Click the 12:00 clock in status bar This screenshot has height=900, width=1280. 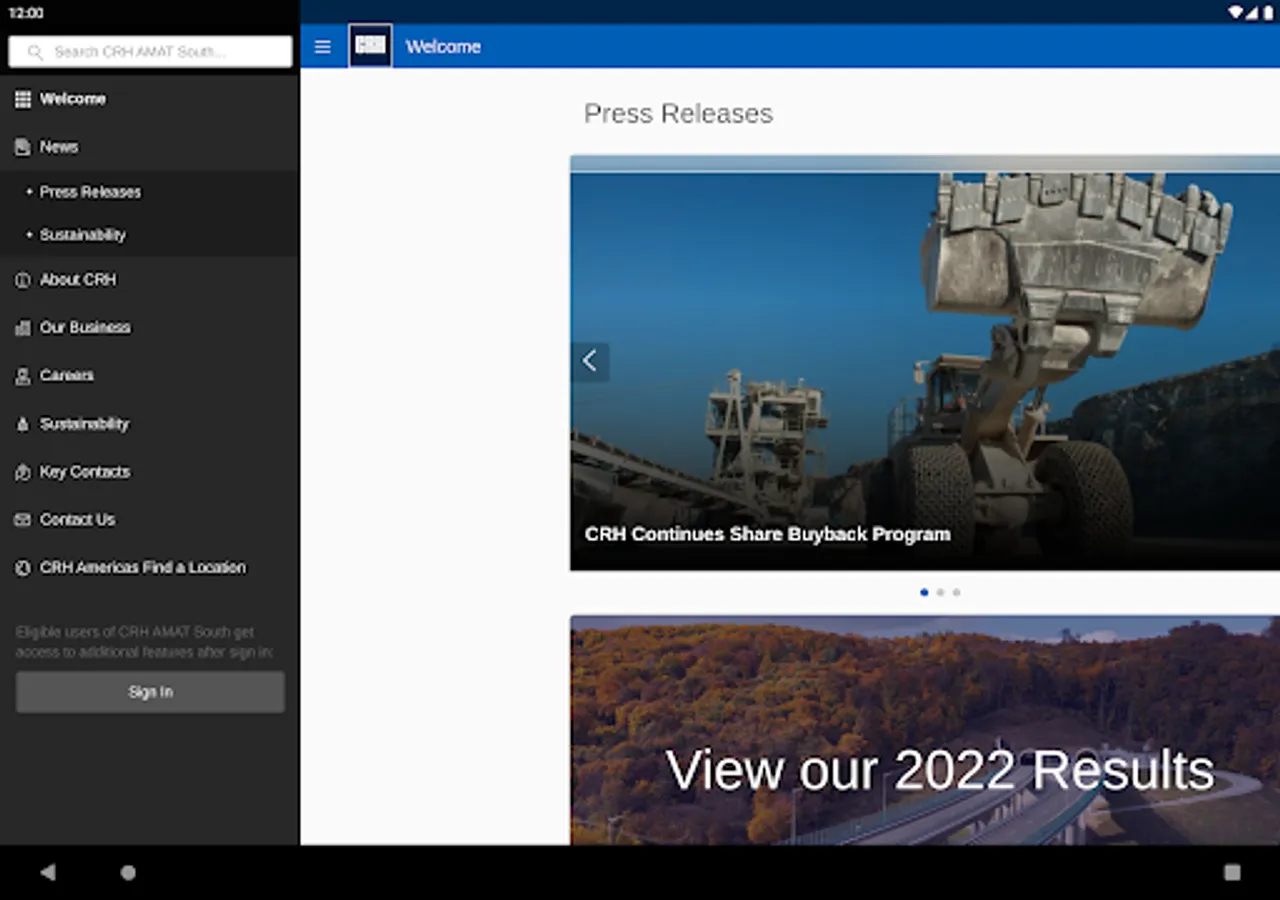pyautogui.click(x=26, y=13)
